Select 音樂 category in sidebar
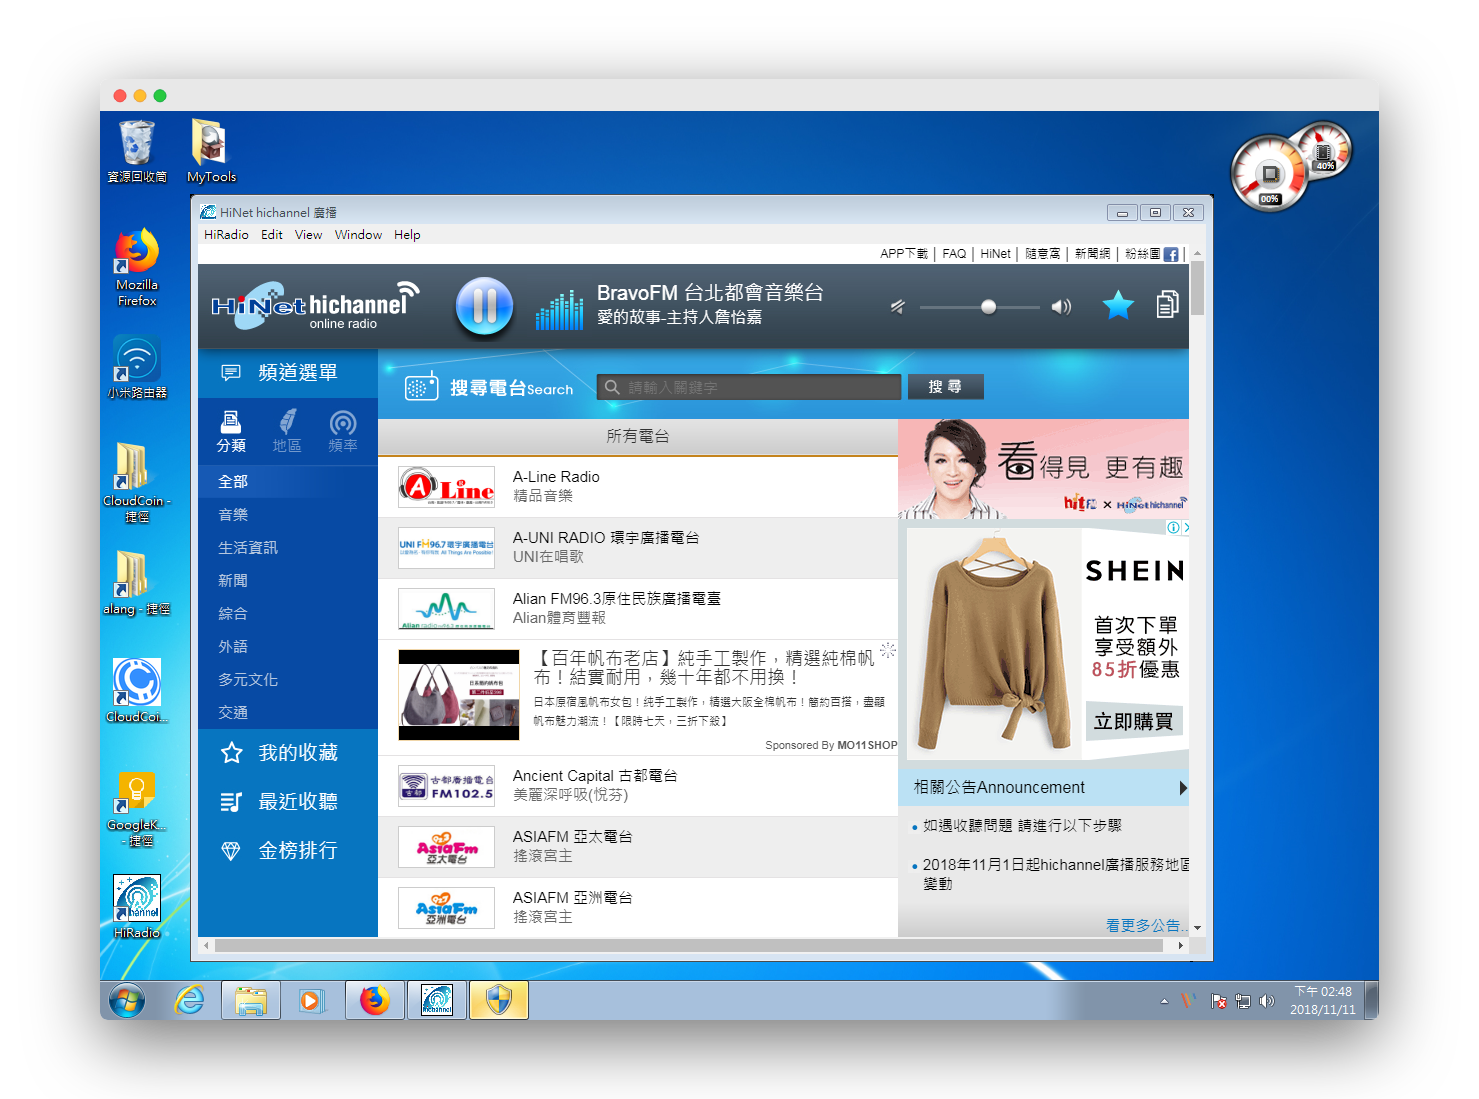The width and height of the screenshot is (1479, 1099). click(x=288, y=514)
